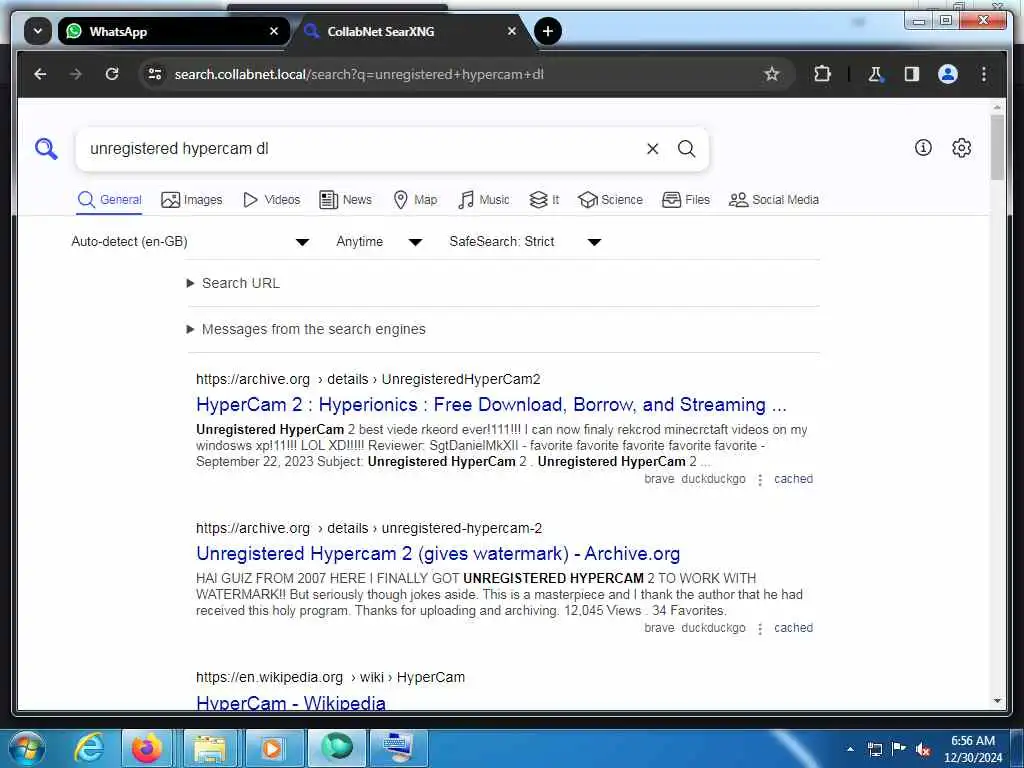Go back to previous page

click(40, 74)
